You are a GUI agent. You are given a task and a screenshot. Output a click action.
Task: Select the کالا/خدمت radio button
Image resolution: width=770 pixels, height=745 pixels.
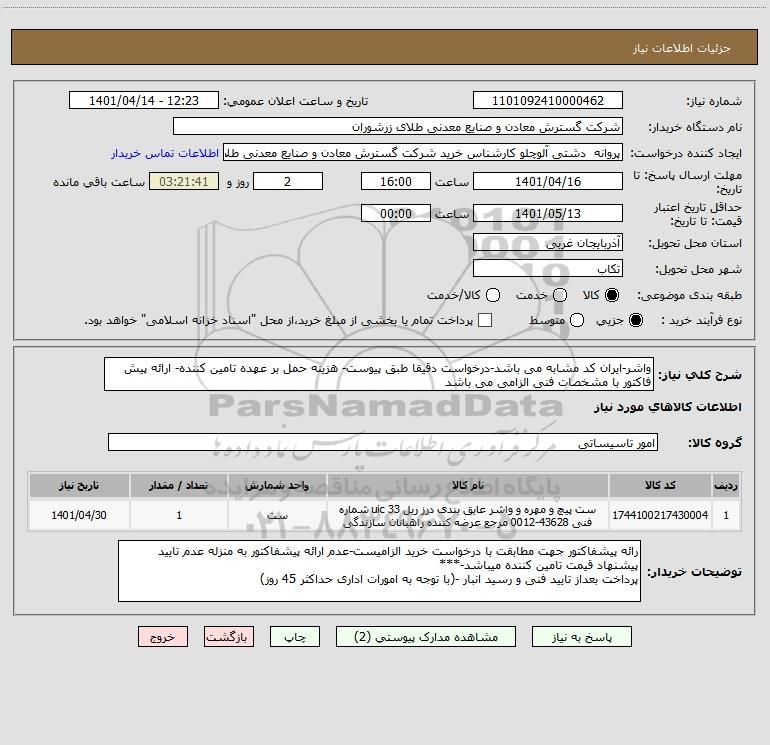point(493,295)
